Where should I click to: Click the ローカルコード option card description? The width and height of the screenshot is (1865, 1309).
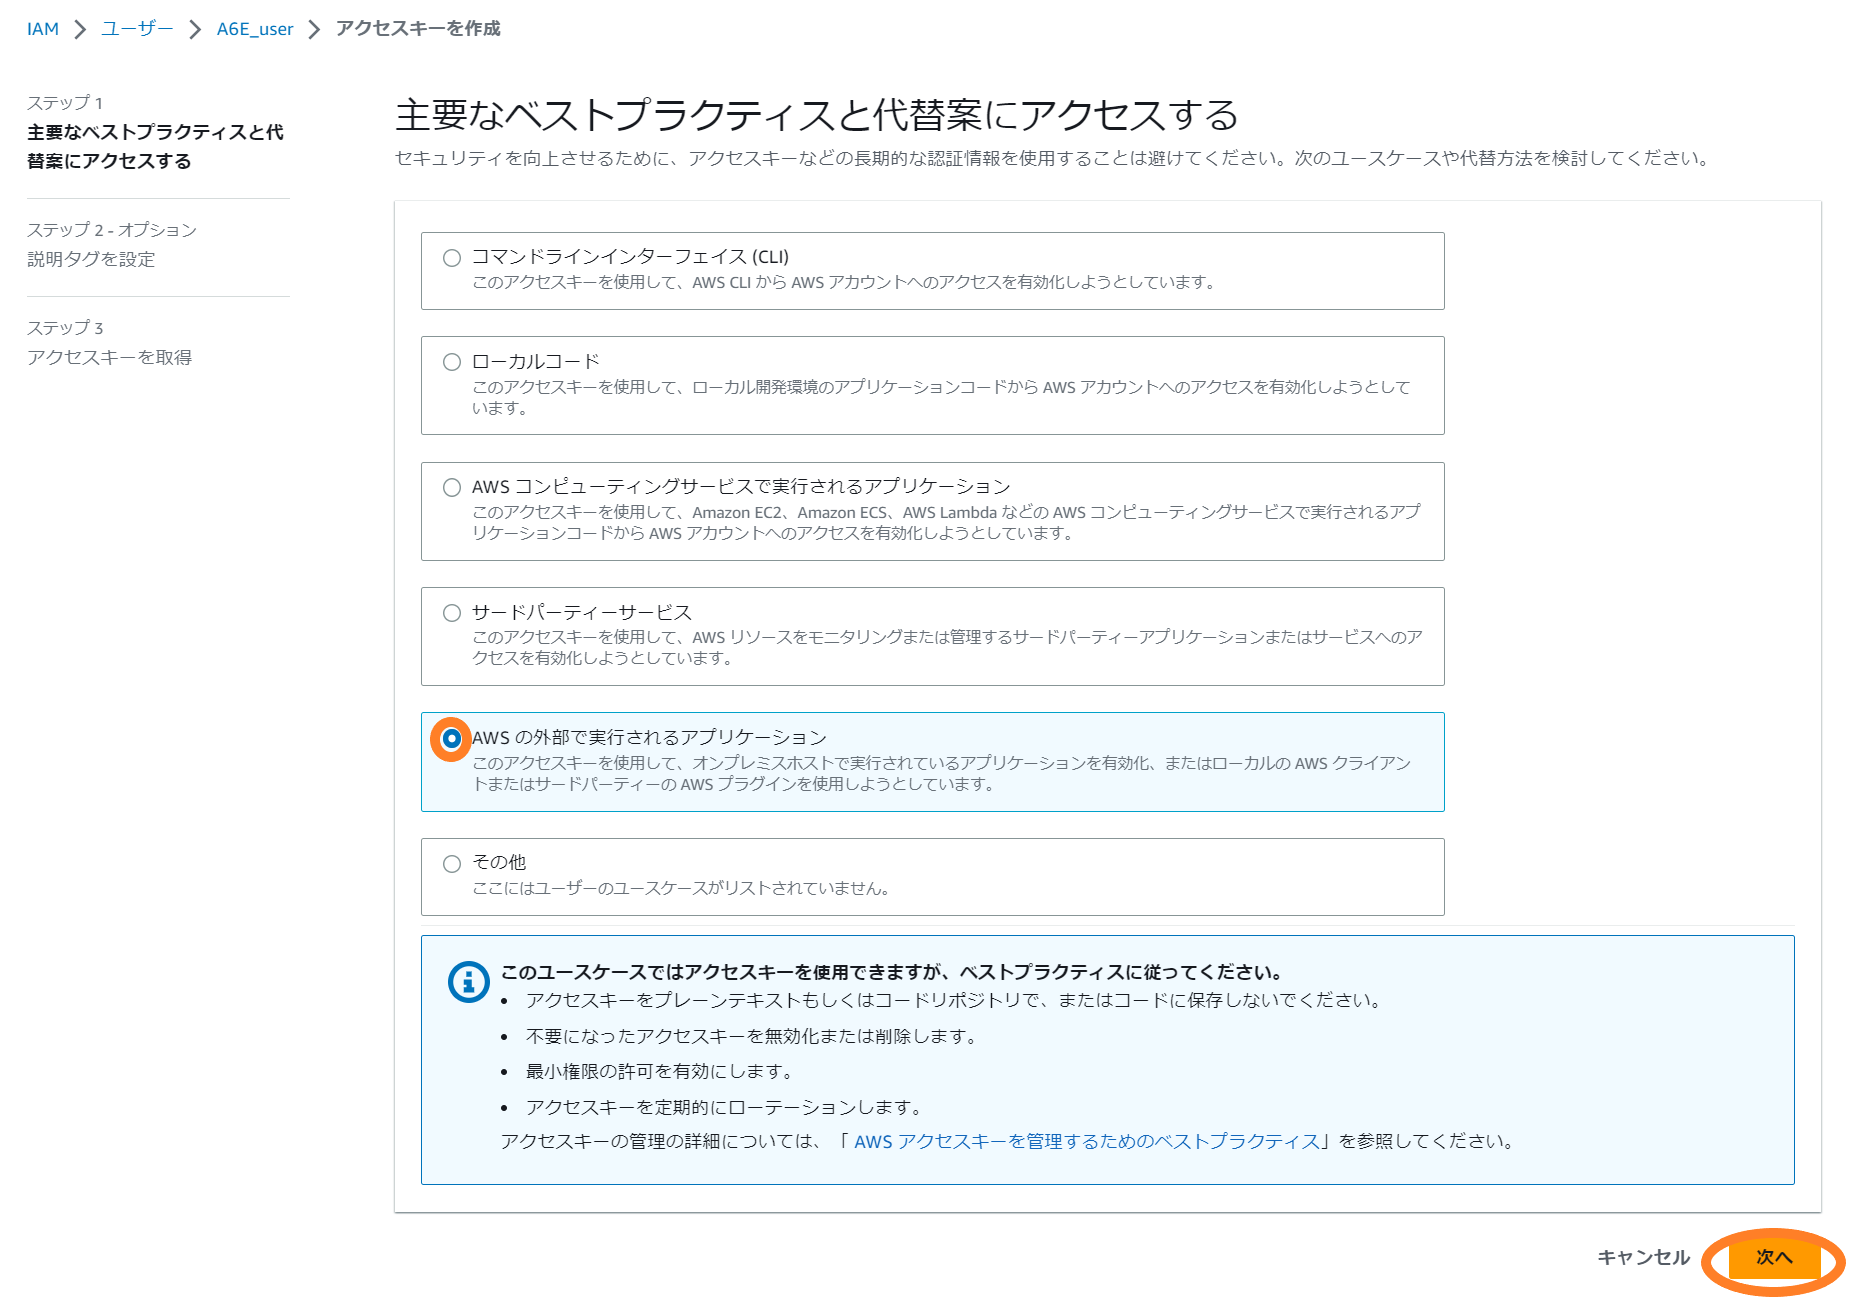click(940, 397)
